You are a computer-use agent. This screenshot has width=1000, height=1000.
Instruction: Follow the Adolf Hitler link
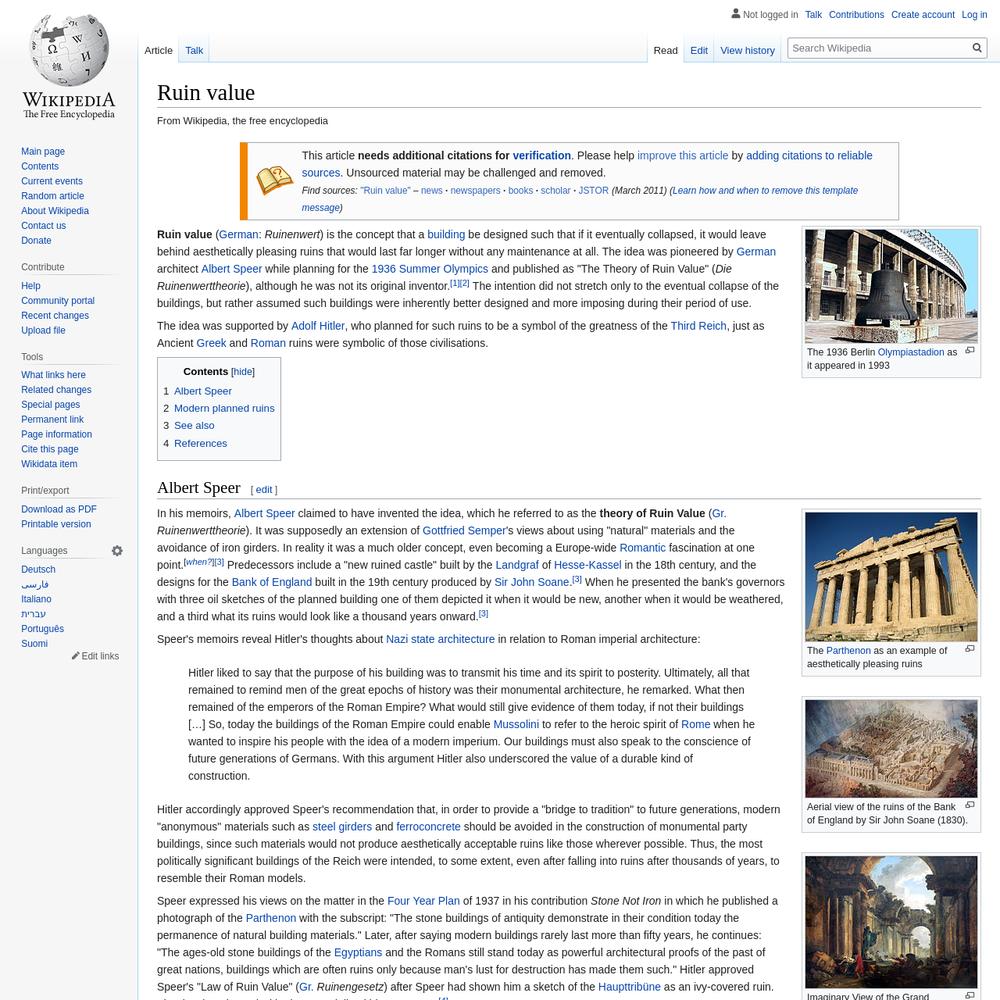click(x=318, y=326)
